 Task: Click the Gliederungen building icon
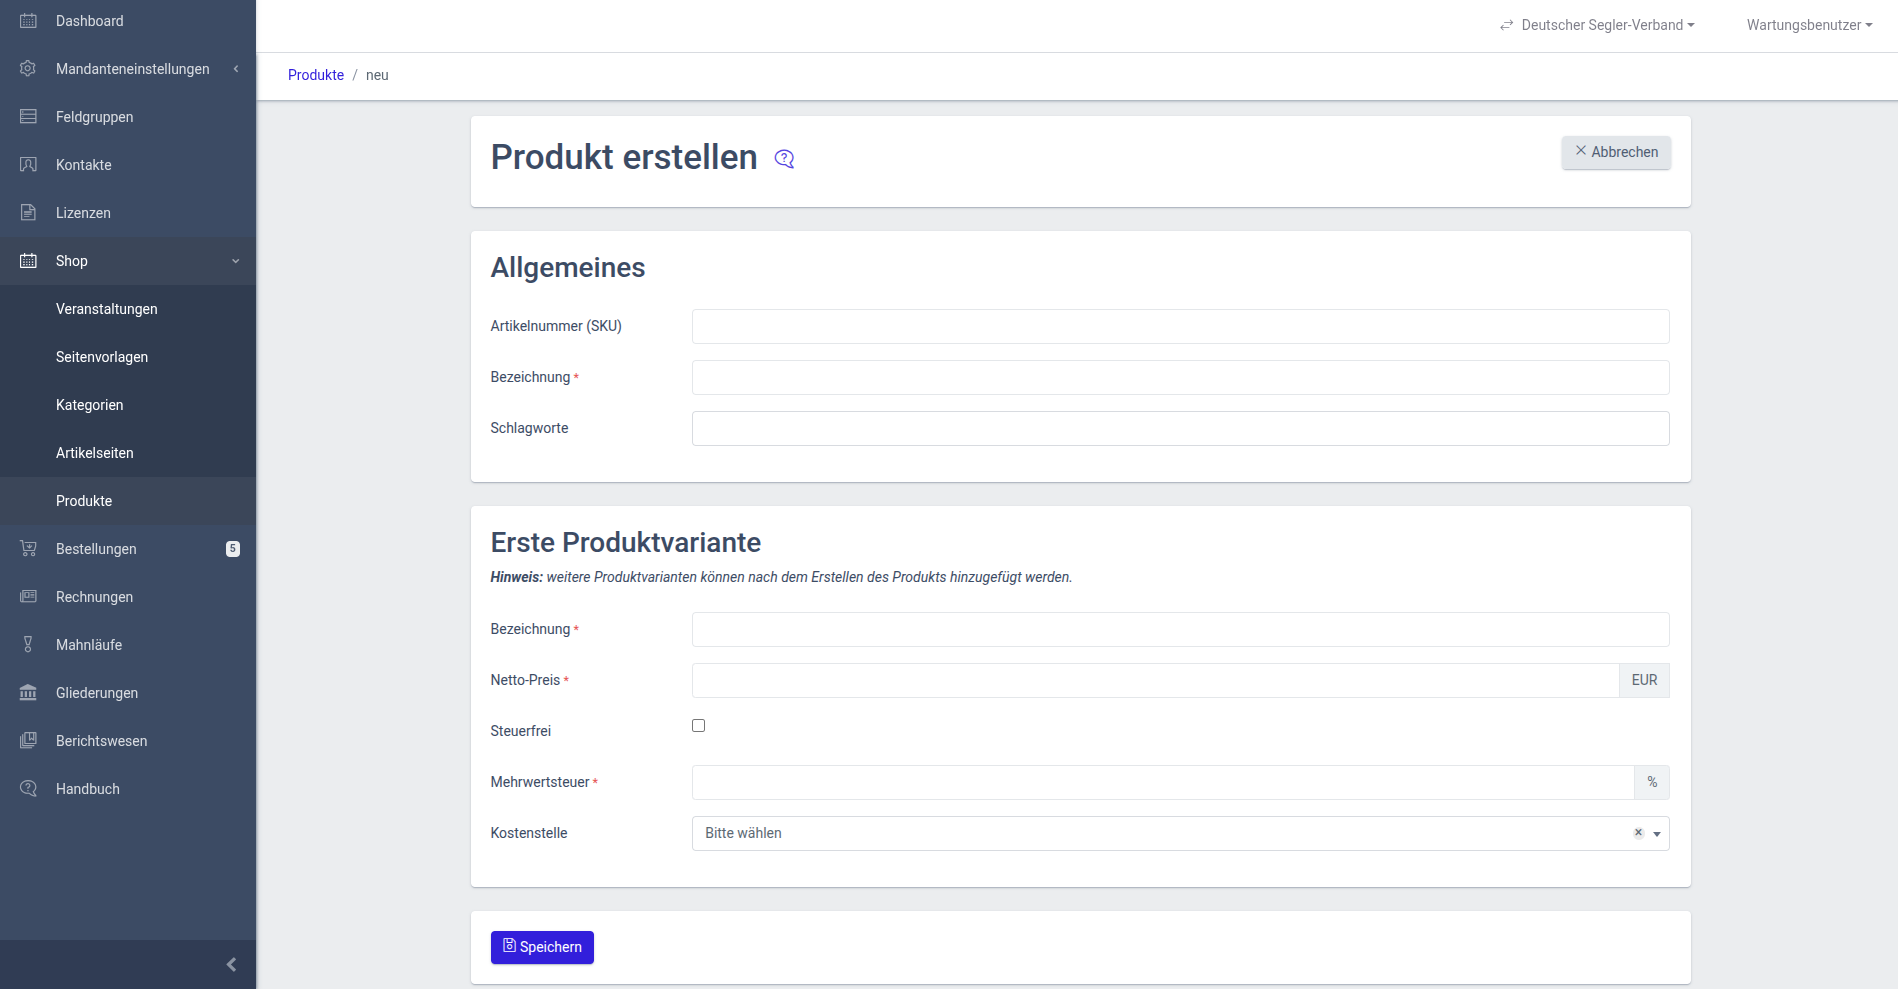[x=28, y=693]
